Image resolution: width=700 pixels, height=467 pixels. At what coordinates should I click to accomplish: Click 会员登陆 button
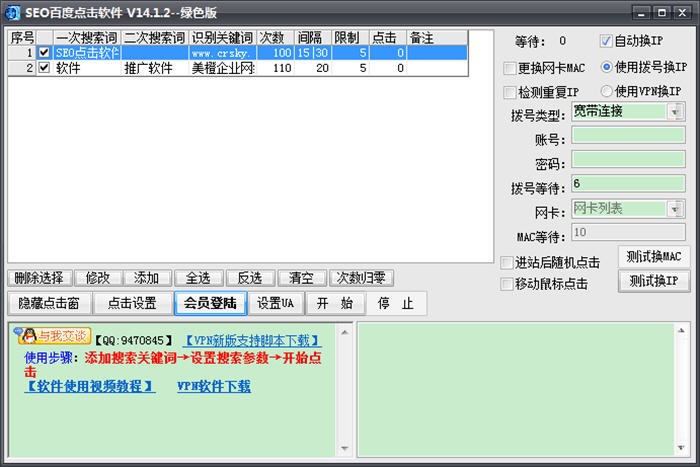[210, 304]
